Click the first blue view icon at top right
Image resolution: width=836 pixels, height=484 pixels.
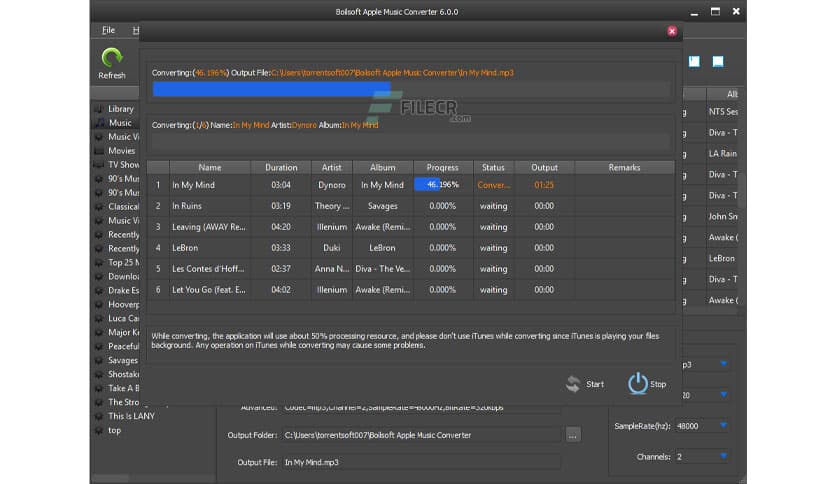[x=694, y=61]
